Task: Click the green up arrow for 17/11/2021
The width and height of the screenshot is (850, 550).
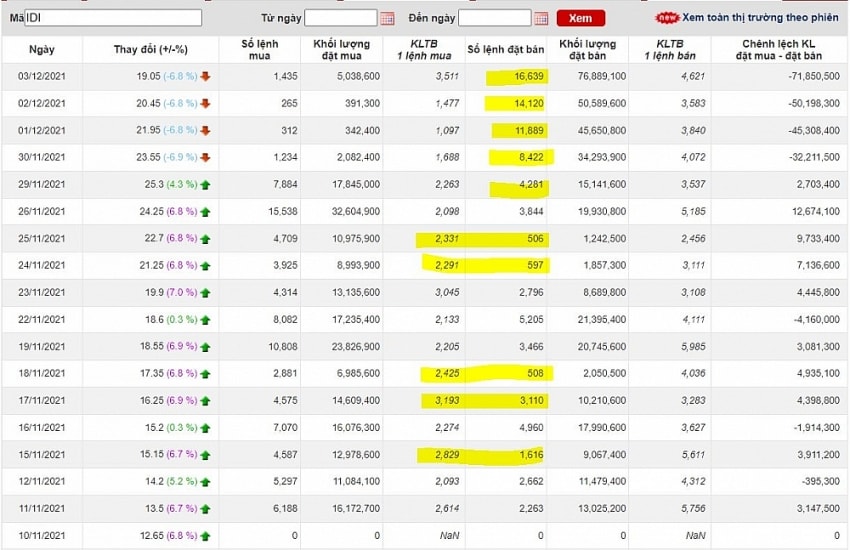Action: pyautogui.click(x=205, y=401)
